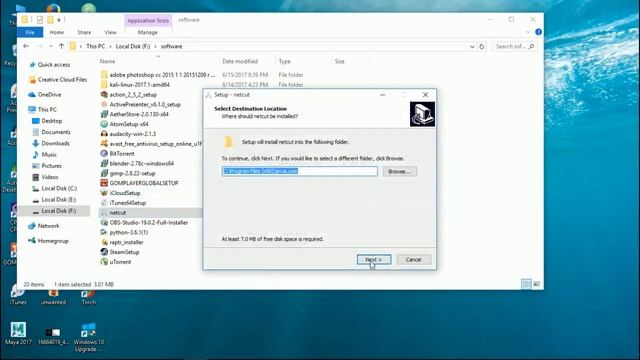Open Maya 2017 desktop shortcut
Viewport: 640px width, 360px height.
[18, 333]
